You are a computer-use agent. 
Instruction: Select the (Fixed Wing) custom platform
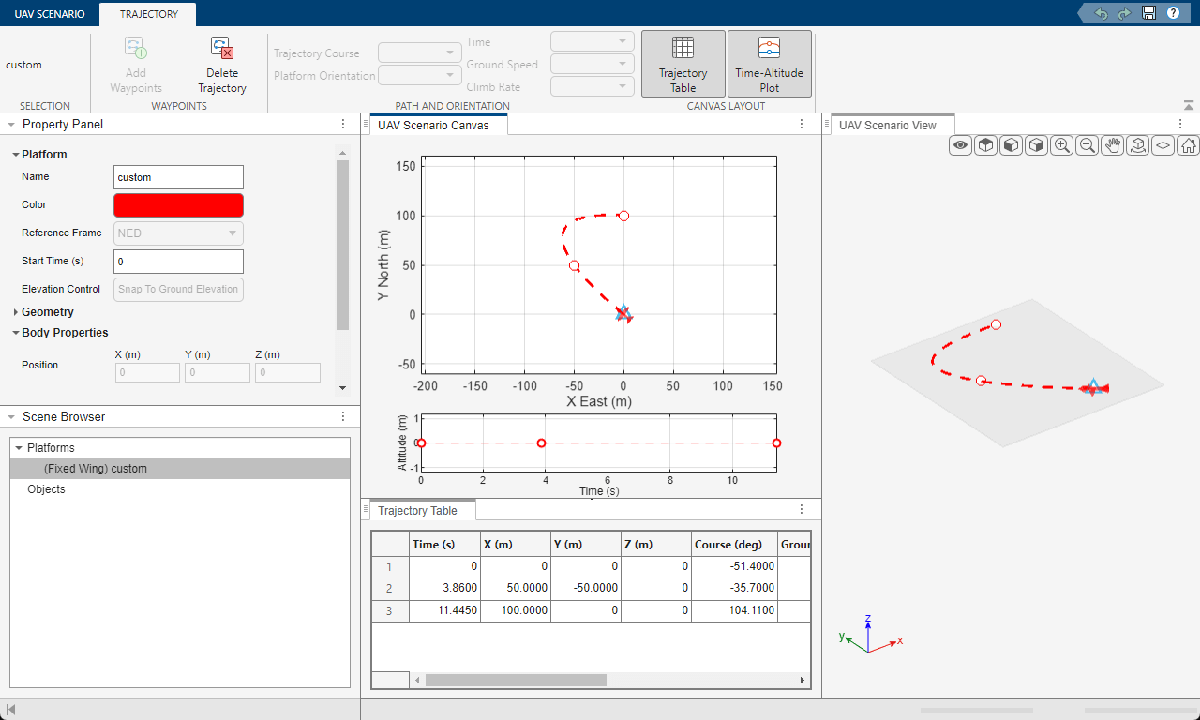pos(94,467)
